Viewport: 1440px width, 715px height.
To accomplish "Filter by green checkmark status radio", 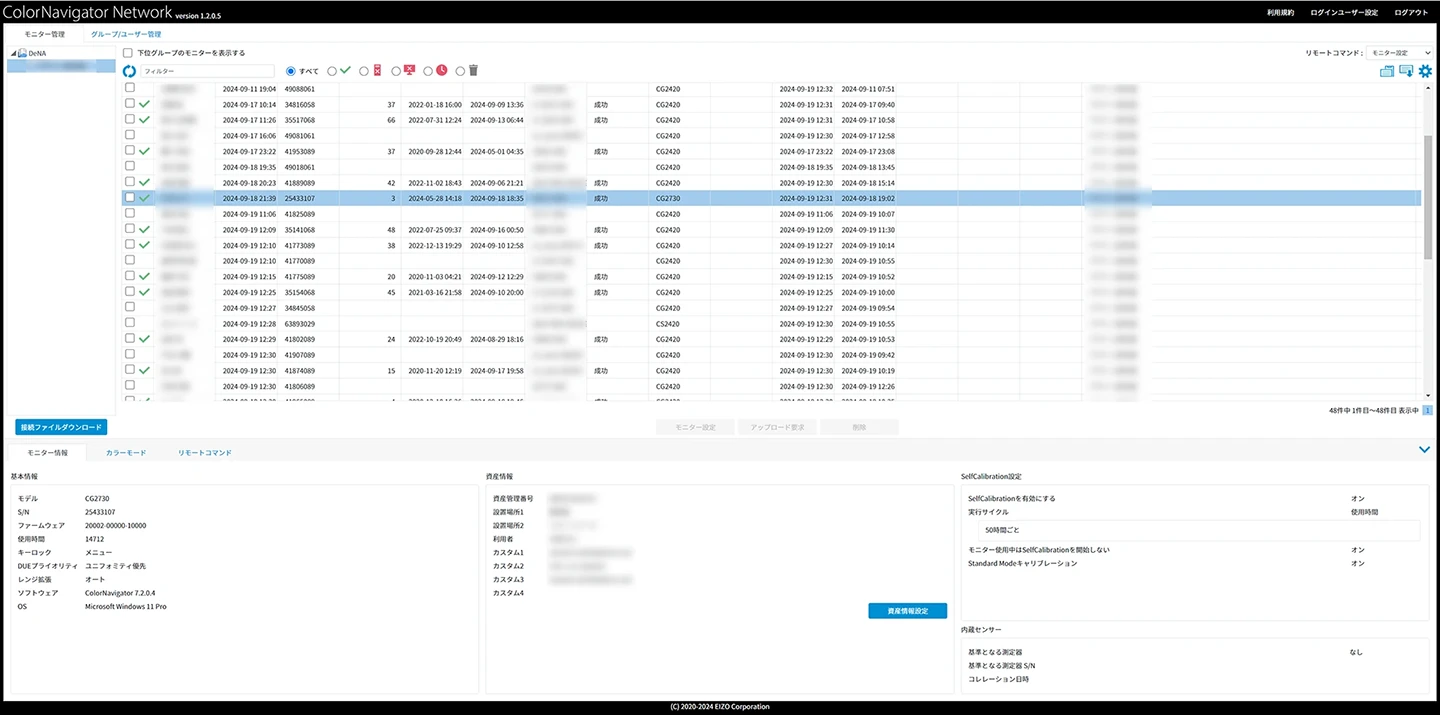I will point(332,71).
